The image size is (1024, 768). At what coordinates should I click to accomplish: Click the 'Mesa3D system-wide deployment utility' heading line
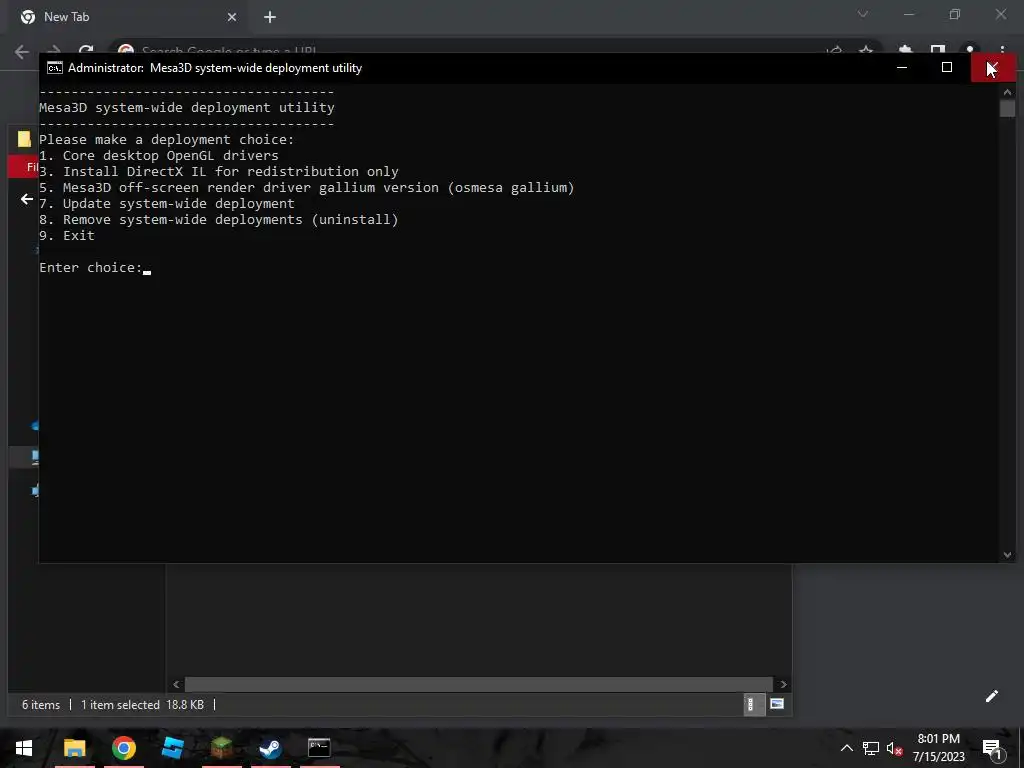click(187, 108)
